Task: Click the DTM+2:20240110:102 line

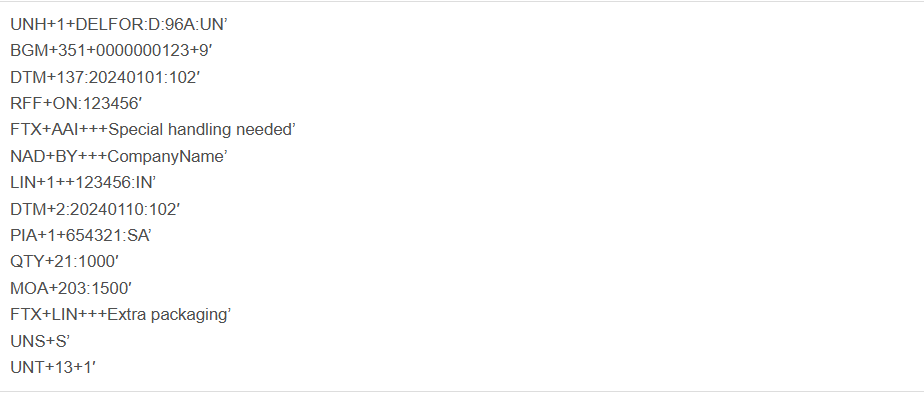Action: click(x=95, y=209)
